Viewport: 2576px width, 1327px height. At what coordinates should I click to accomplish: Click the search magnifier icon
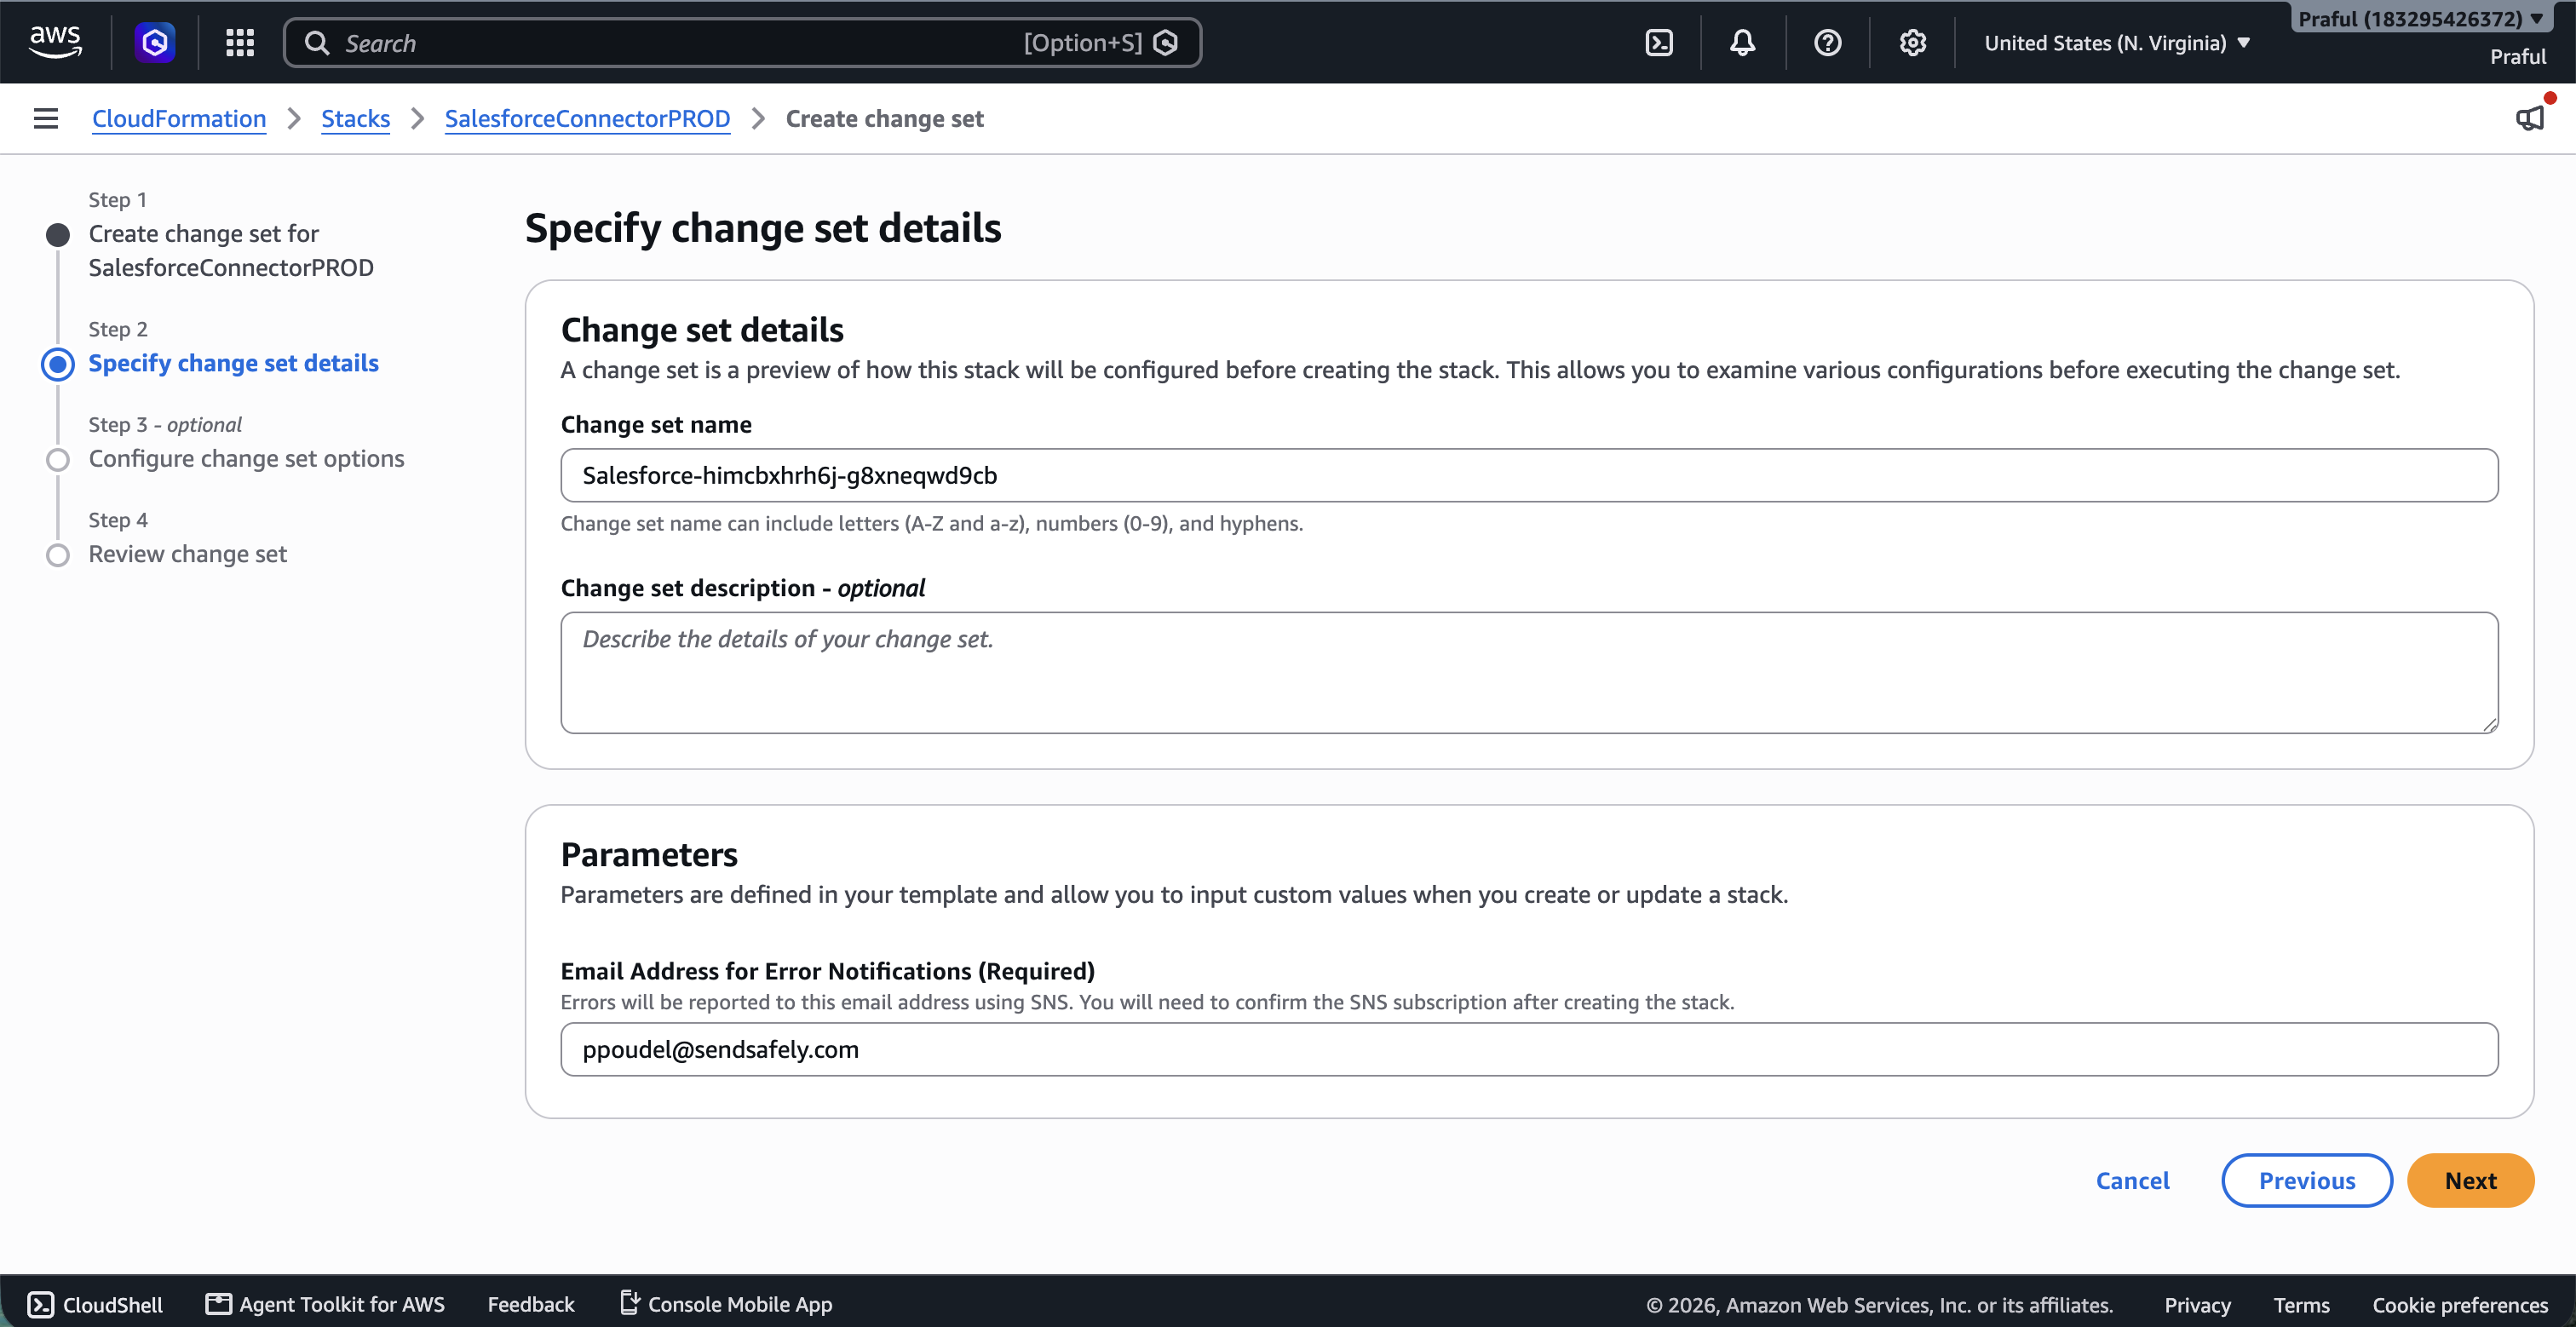[317, 42]
